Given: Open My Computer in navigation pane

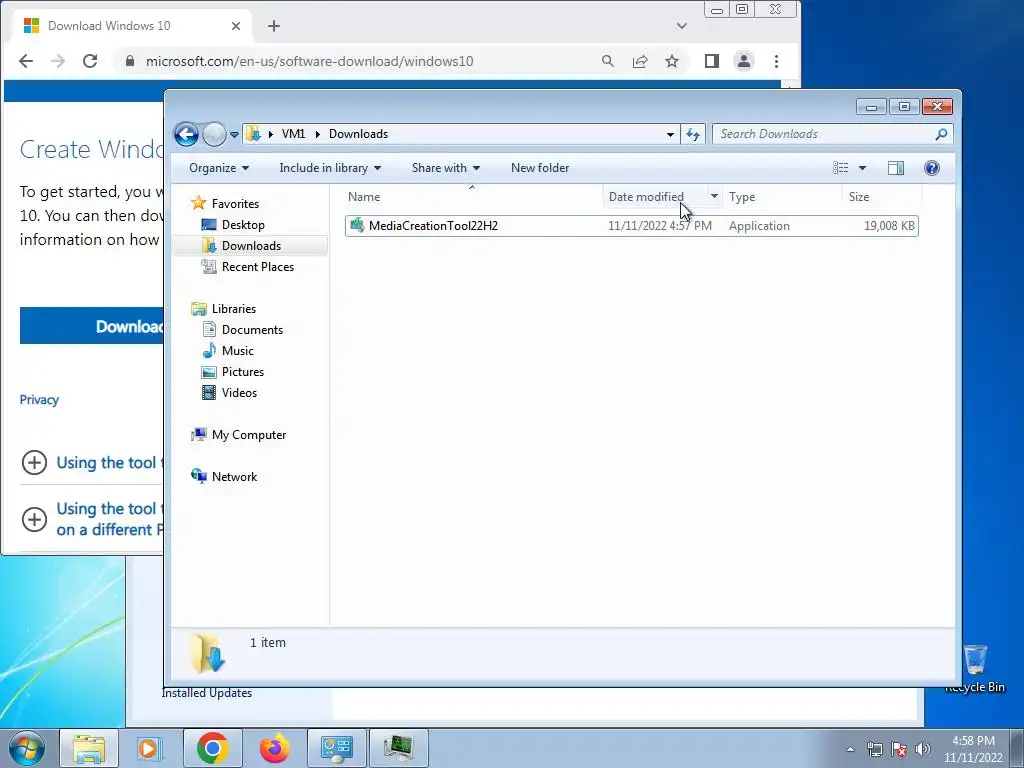Looking at the screenshot, I should [248, 435].
